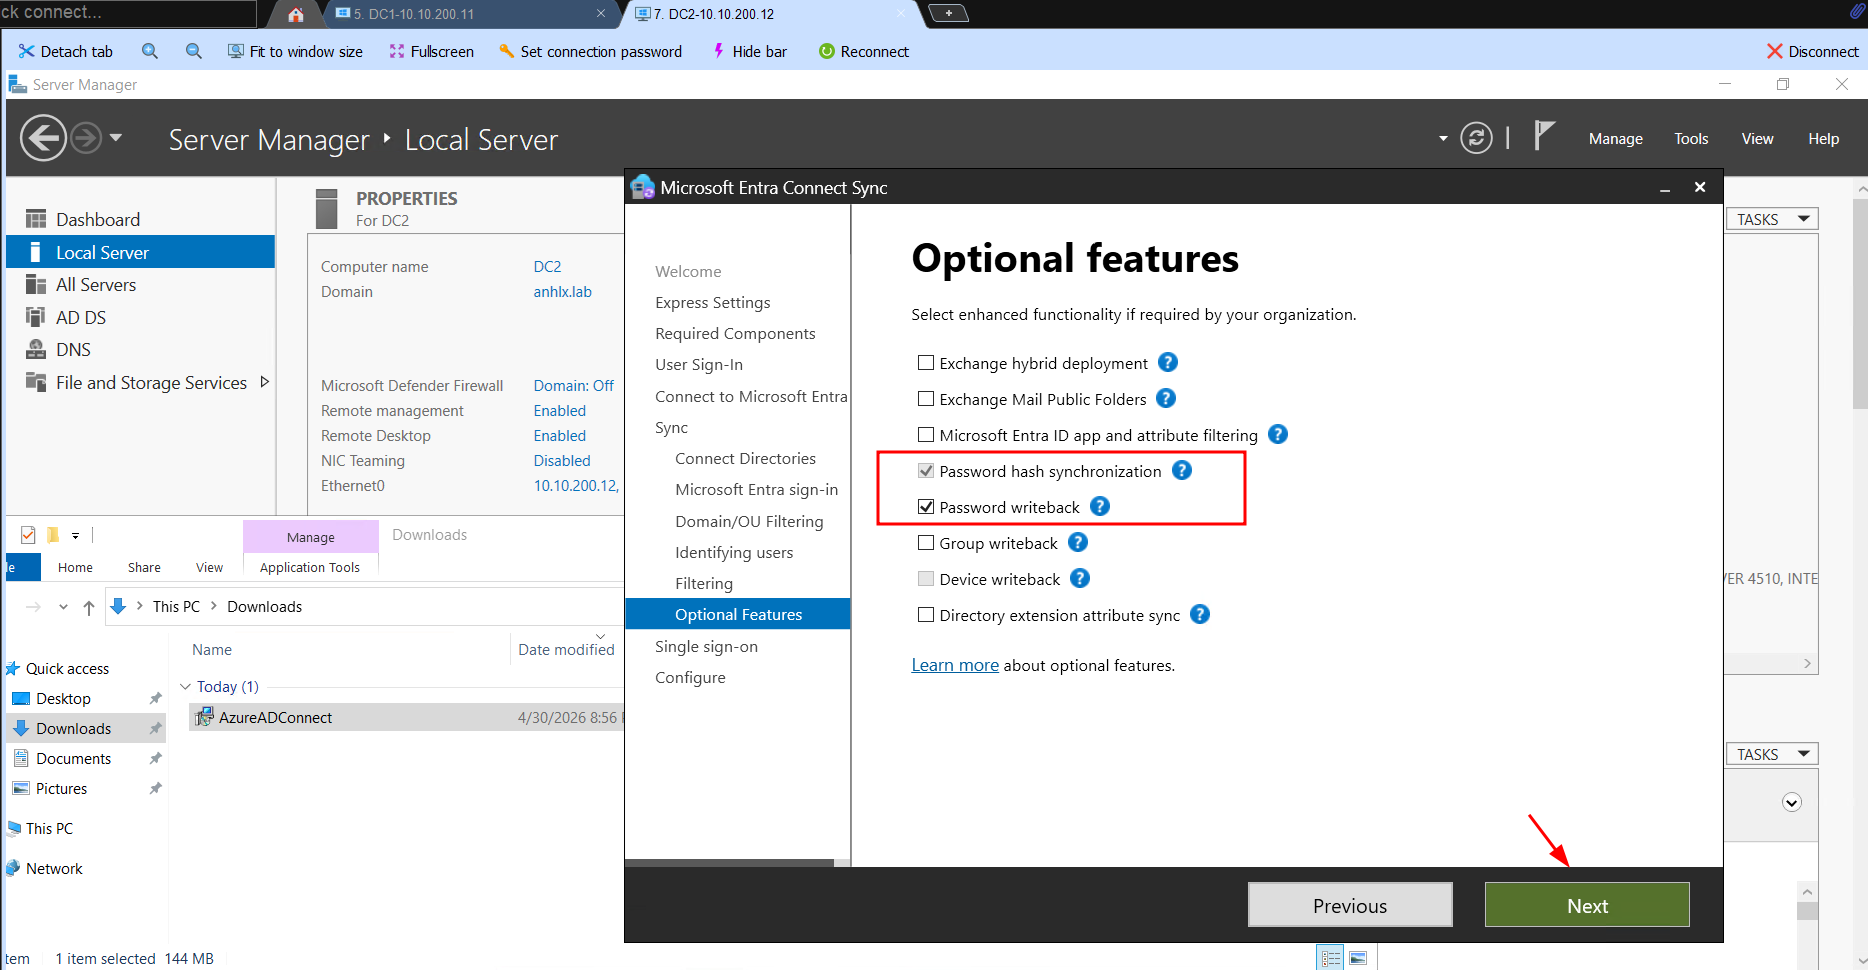
Task: Expand File and Storage Services submenu
Action: click(264, 382)
